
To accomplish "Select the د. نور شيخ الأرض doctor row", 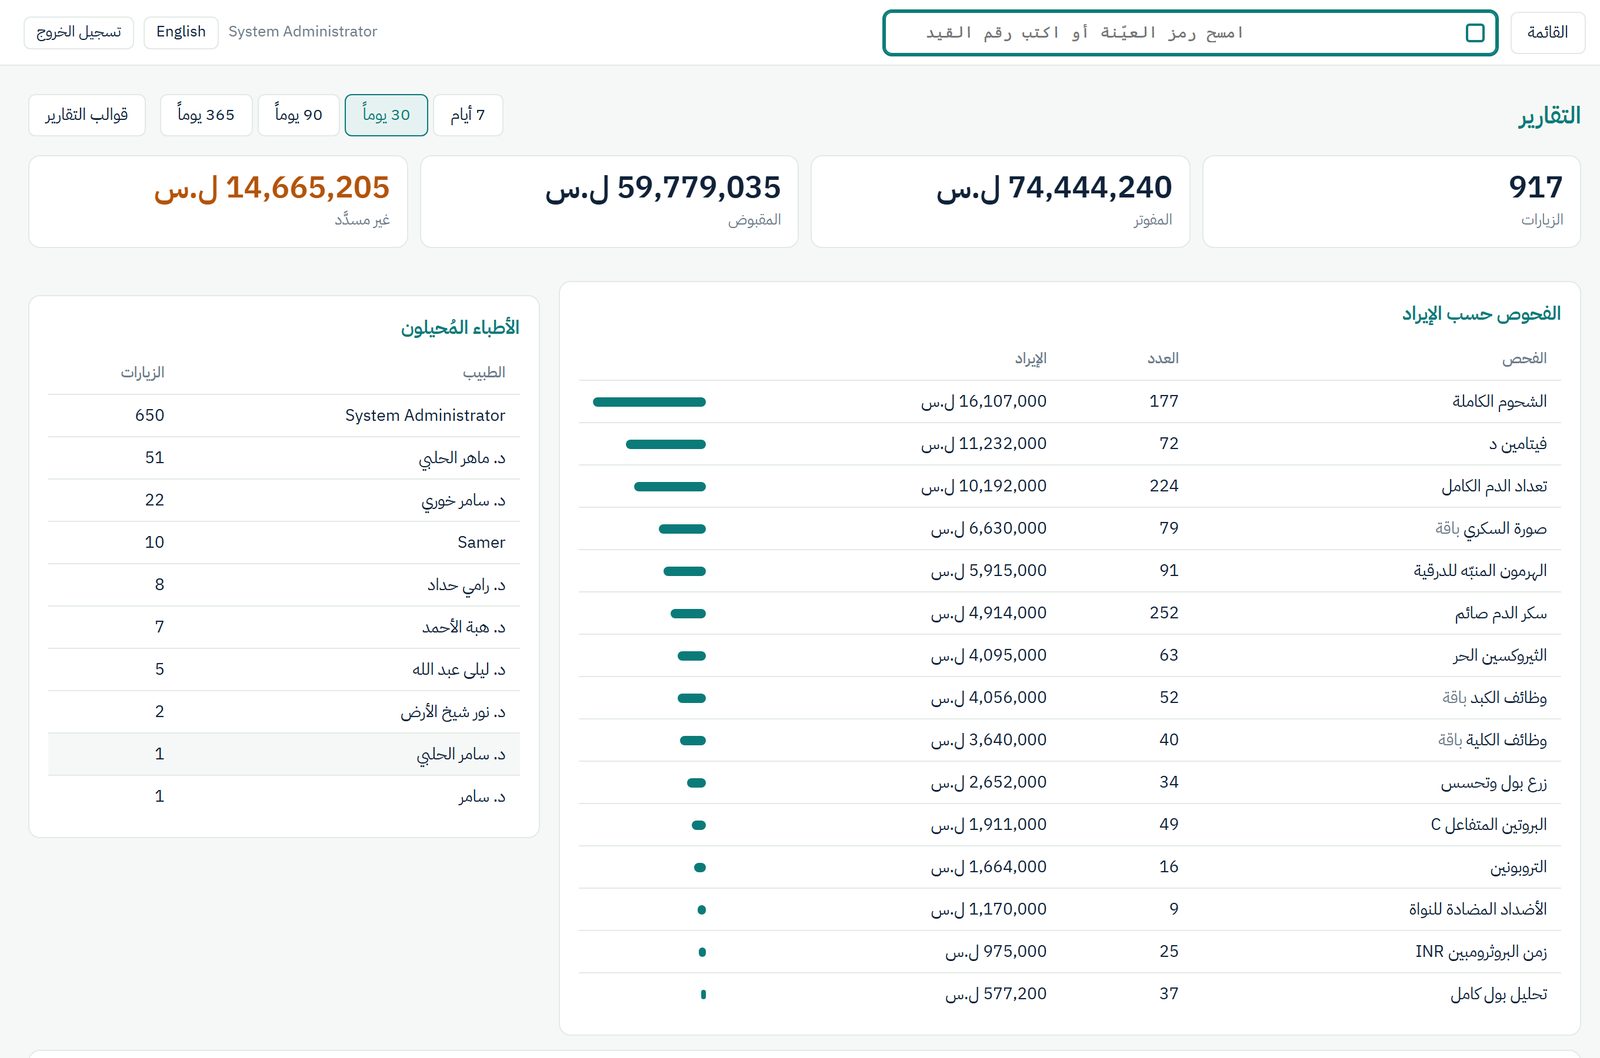I will [284, 712].
